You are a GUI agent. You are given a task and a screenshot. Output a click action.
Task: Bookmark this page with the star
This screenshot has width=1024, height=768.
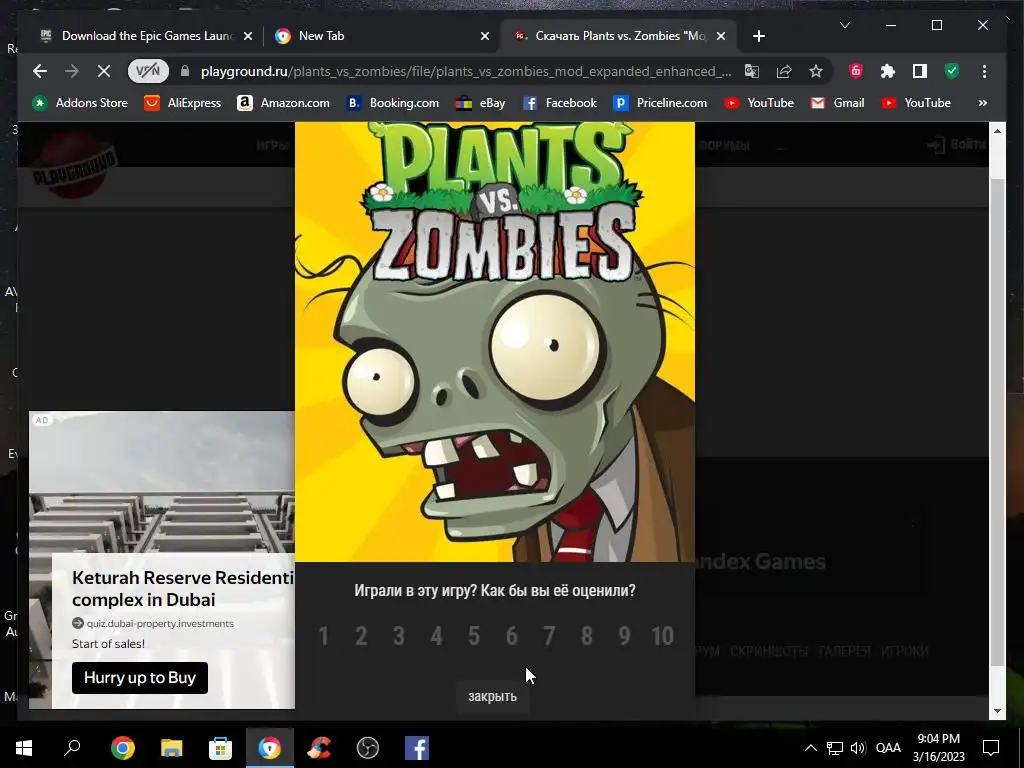pos(816,71)
